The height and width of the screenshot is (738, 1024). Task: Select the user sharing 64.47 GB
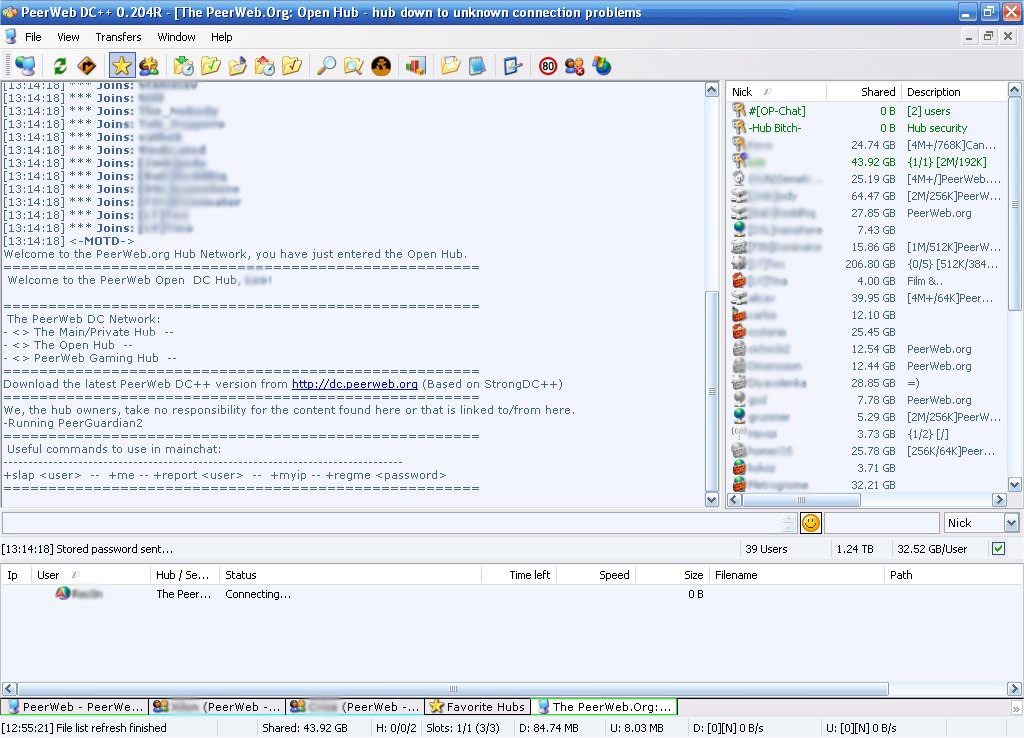[867, 196]
